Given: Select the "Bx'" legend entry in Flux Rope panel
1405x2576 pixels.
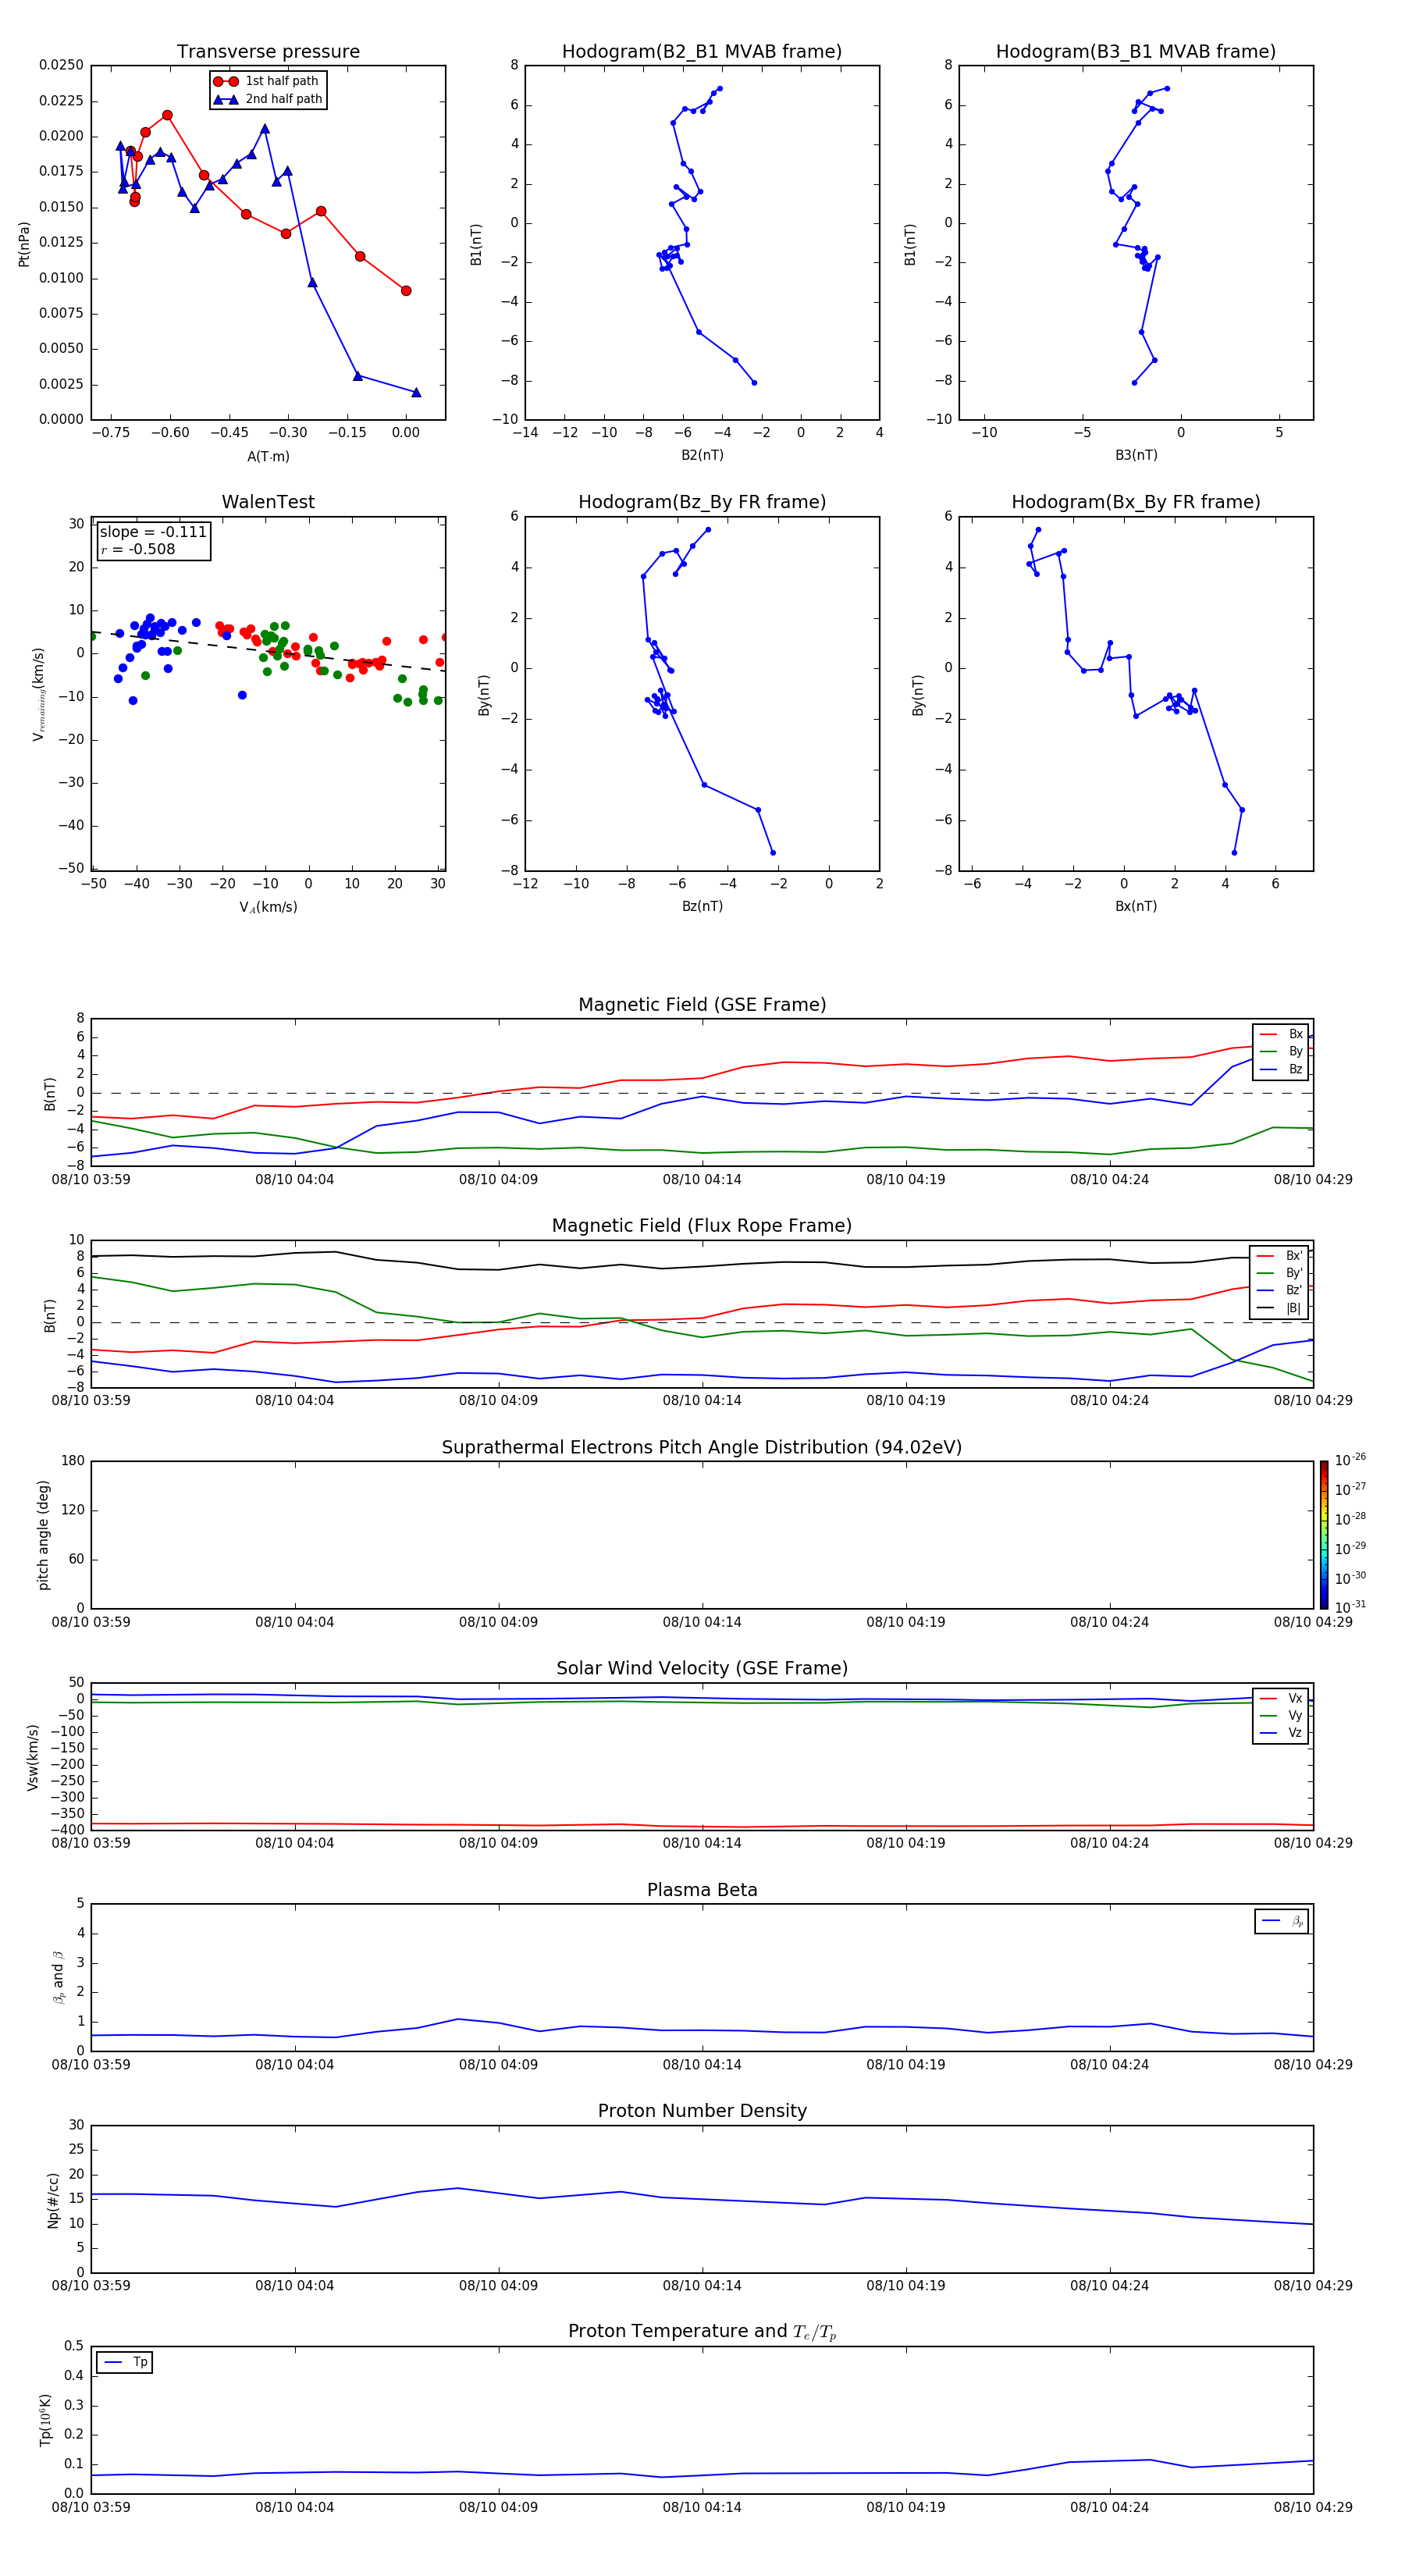Looking at the screenshot, I should point(1280,1256).
